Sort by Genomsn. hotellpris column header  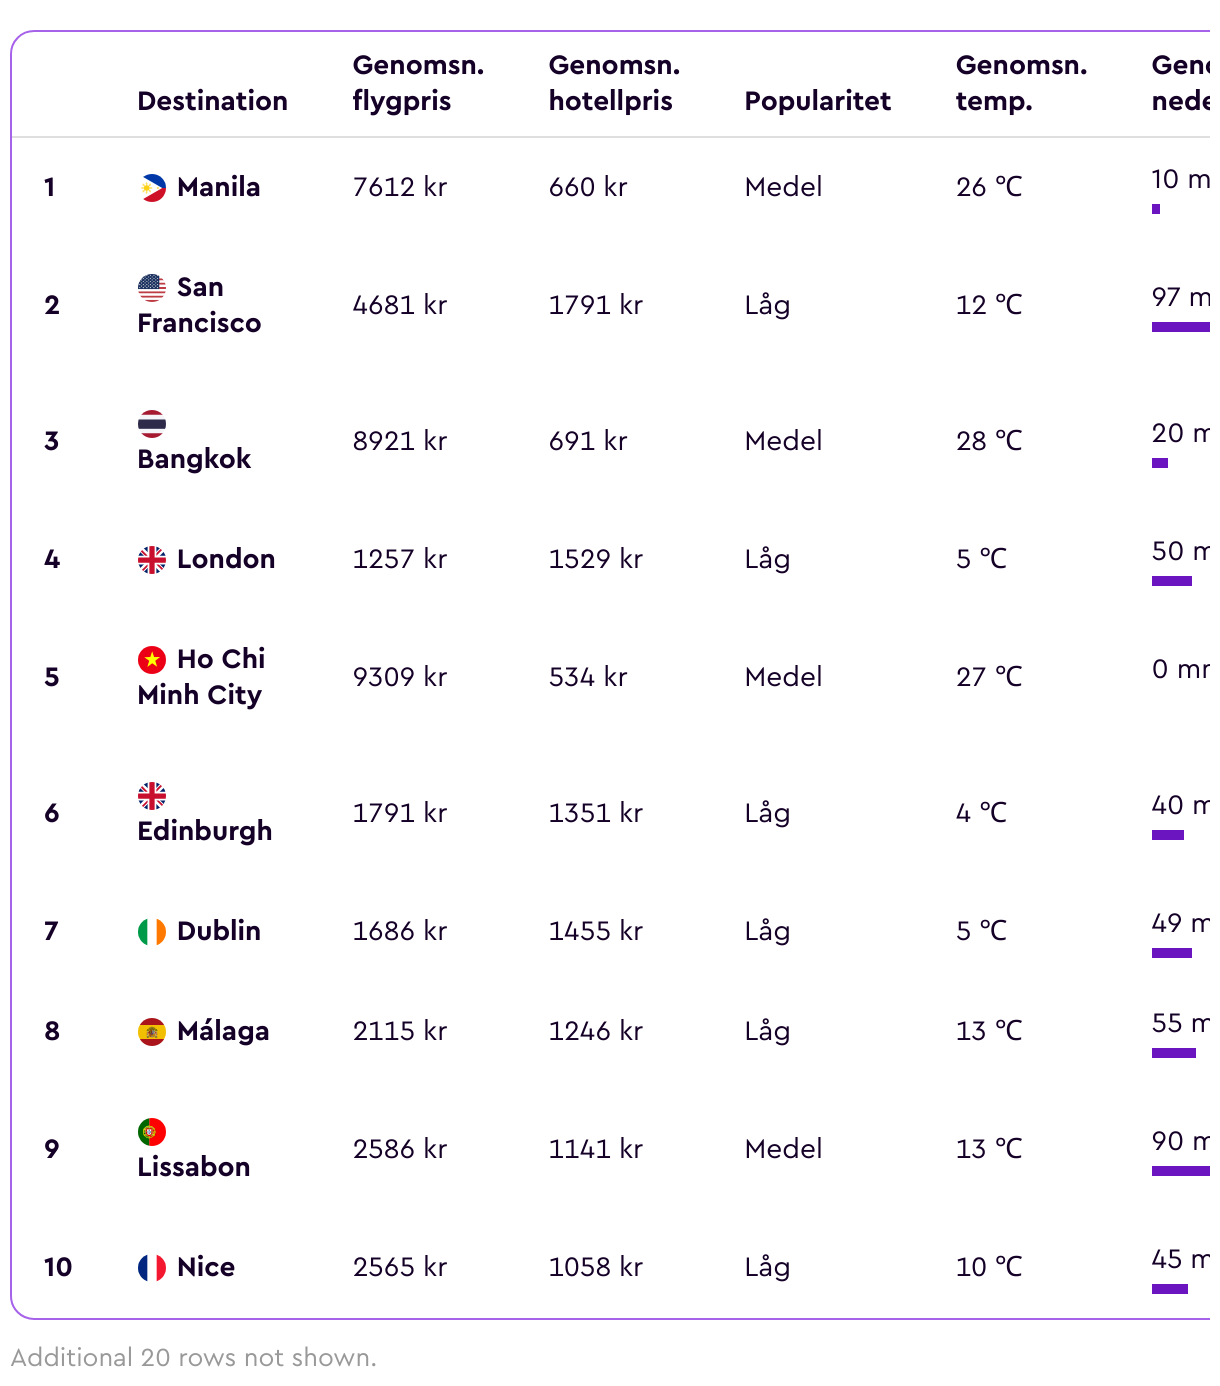(x=614, y=83)
